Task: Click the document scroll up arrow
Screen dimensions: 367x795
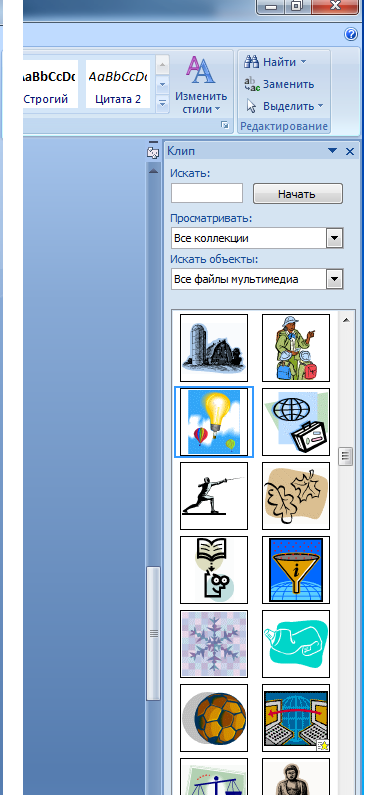Action: [x=153, y=171]
